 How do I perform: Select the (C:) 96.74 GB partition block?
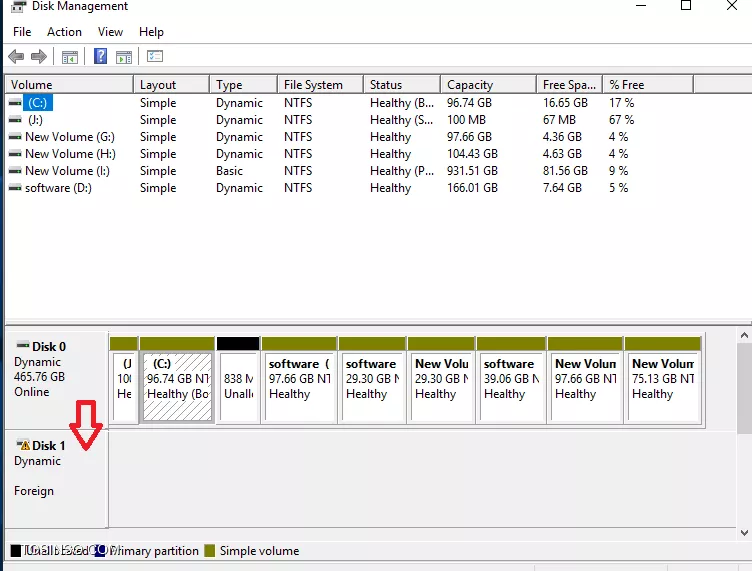pos(177,380)
